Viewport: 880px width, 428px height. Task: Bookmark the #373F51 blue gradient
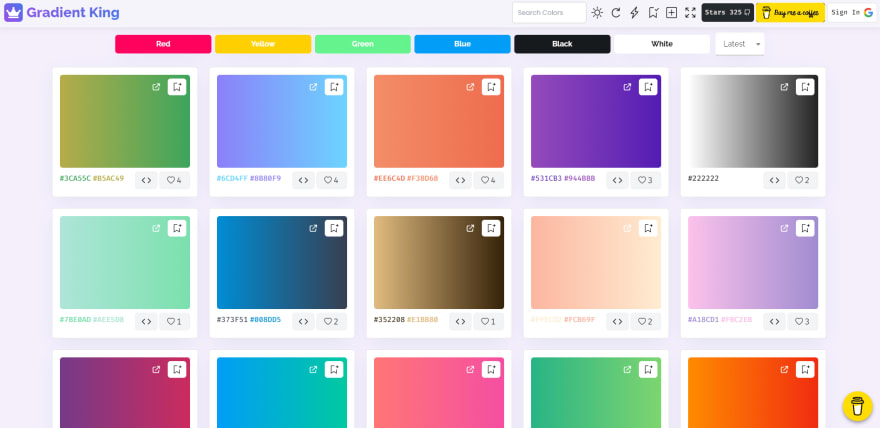click(334, 228)
